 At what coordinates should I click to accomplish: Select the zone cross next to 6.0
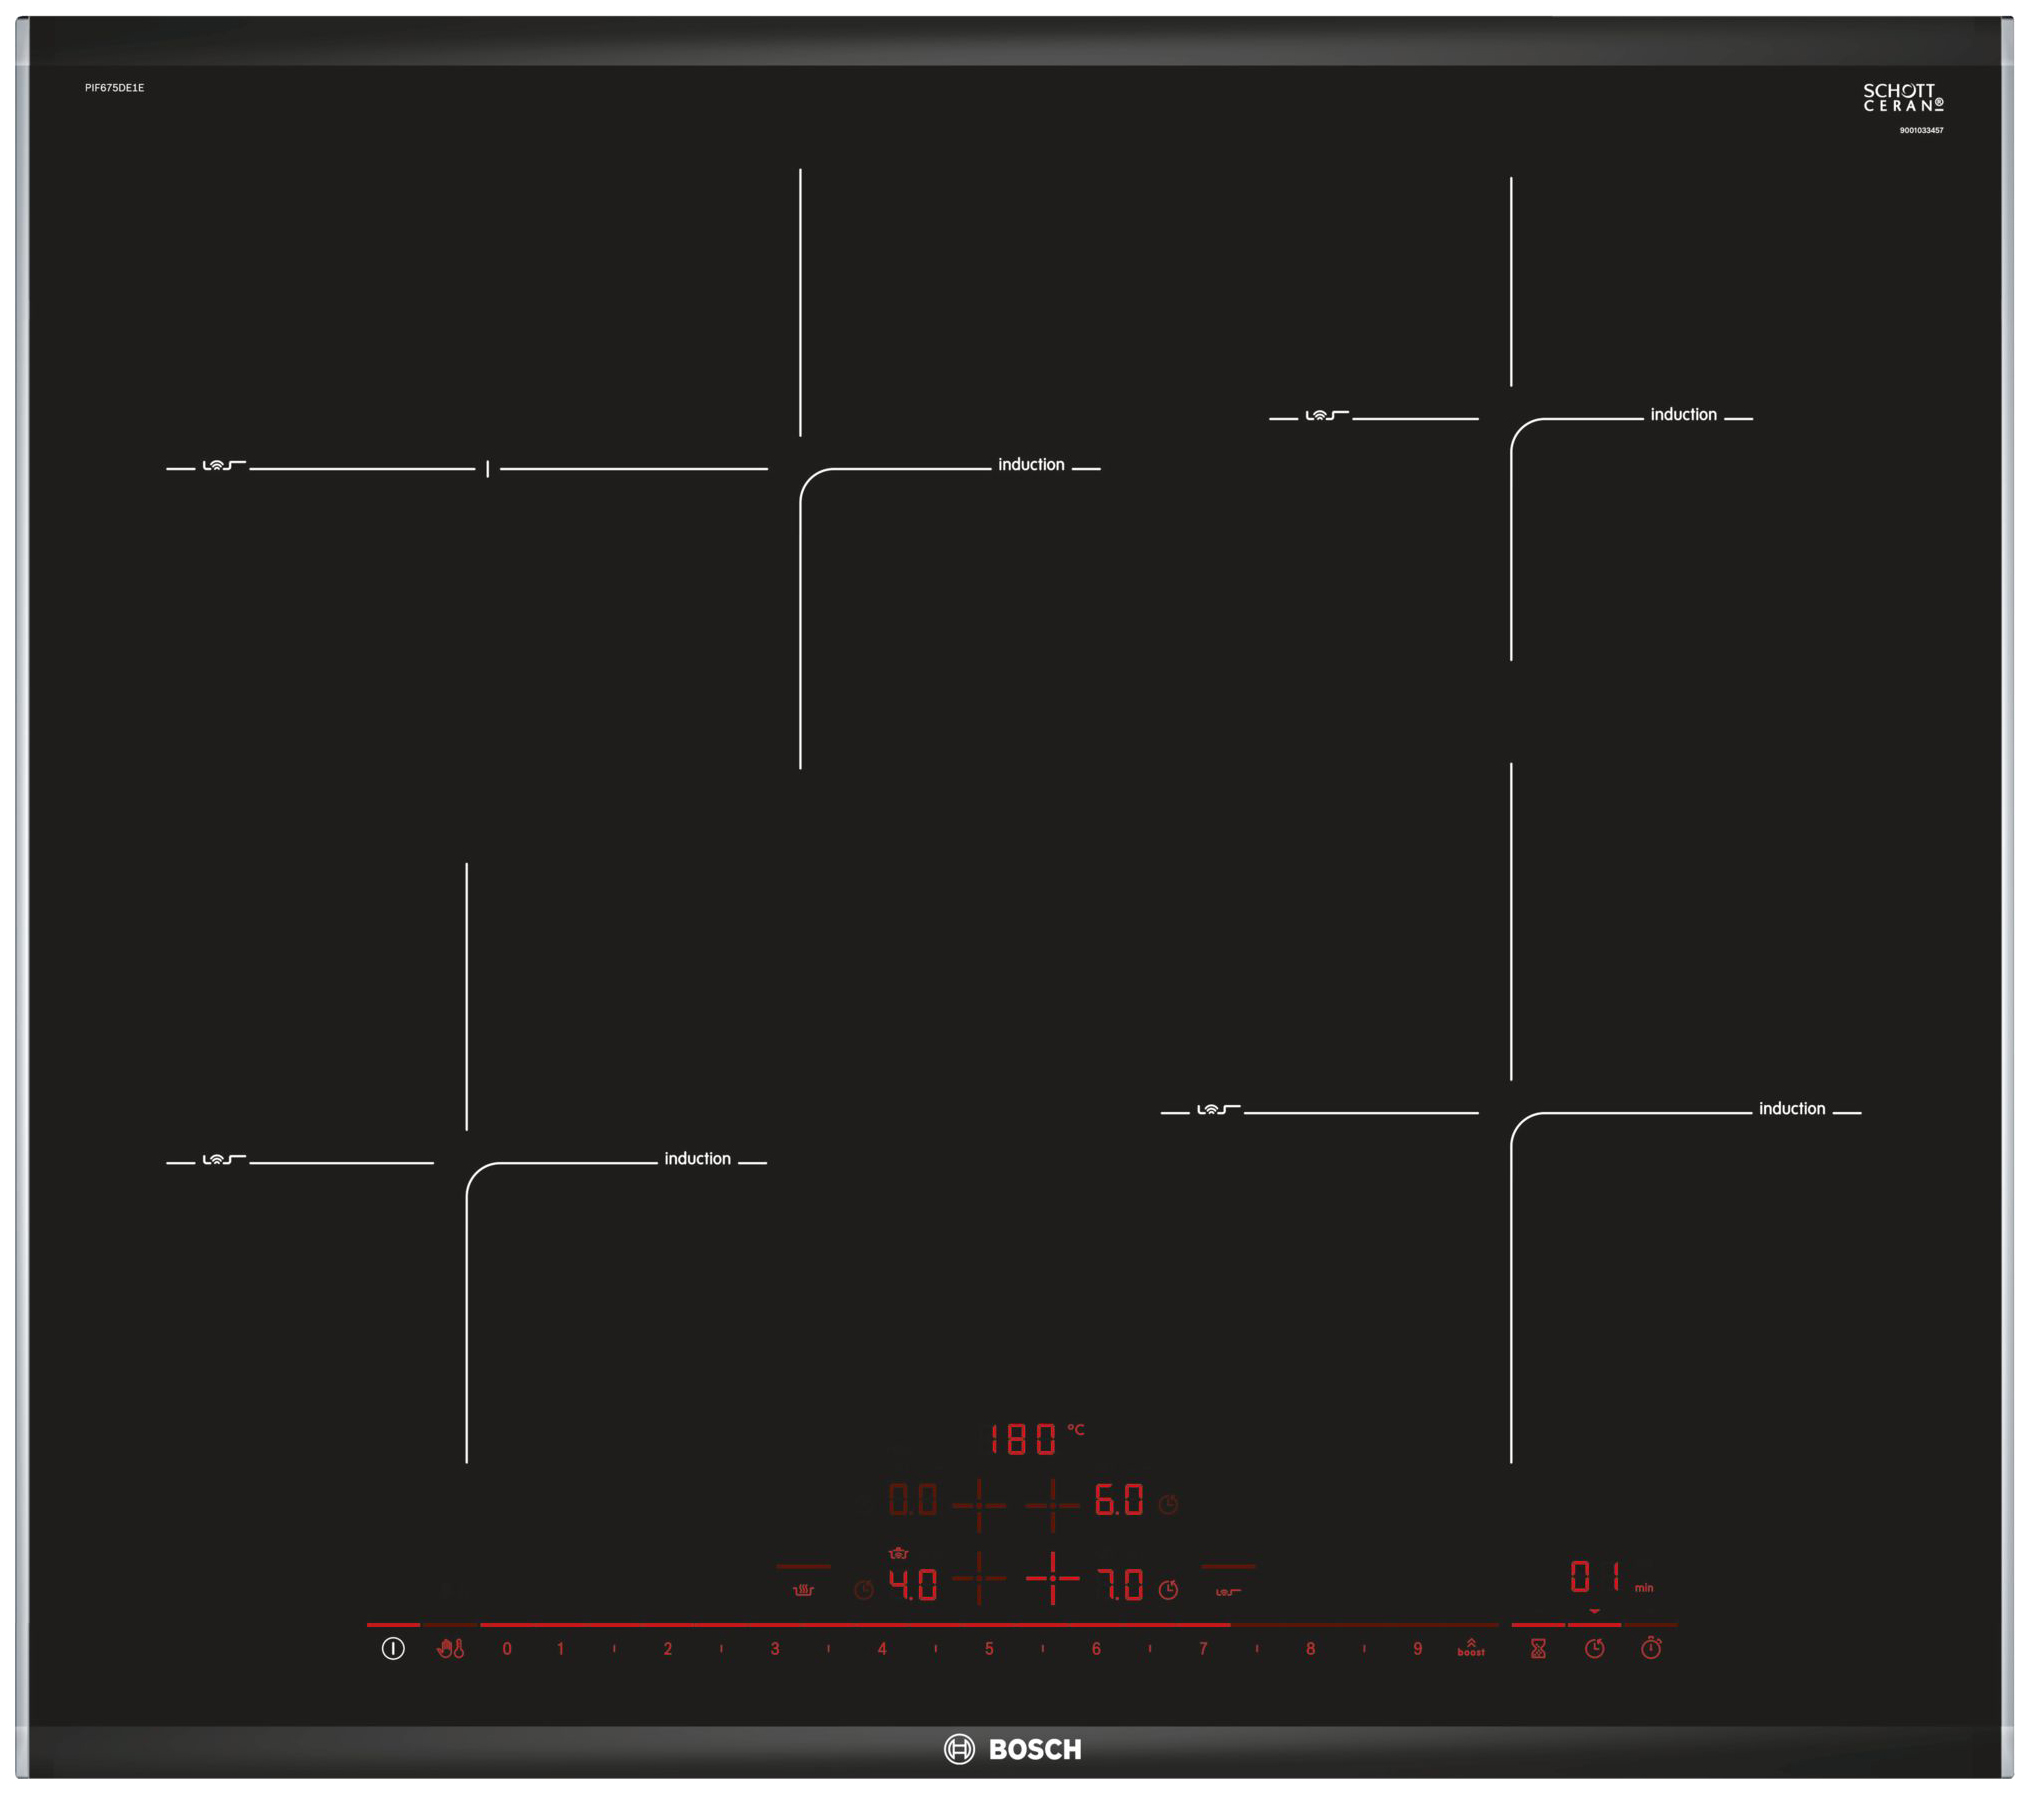(1053, 1505)
